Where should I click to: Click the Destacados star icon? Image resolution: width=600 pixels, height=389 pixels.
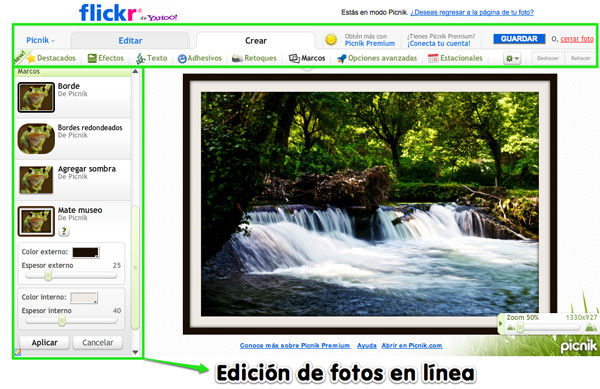(x=31, y=58)
